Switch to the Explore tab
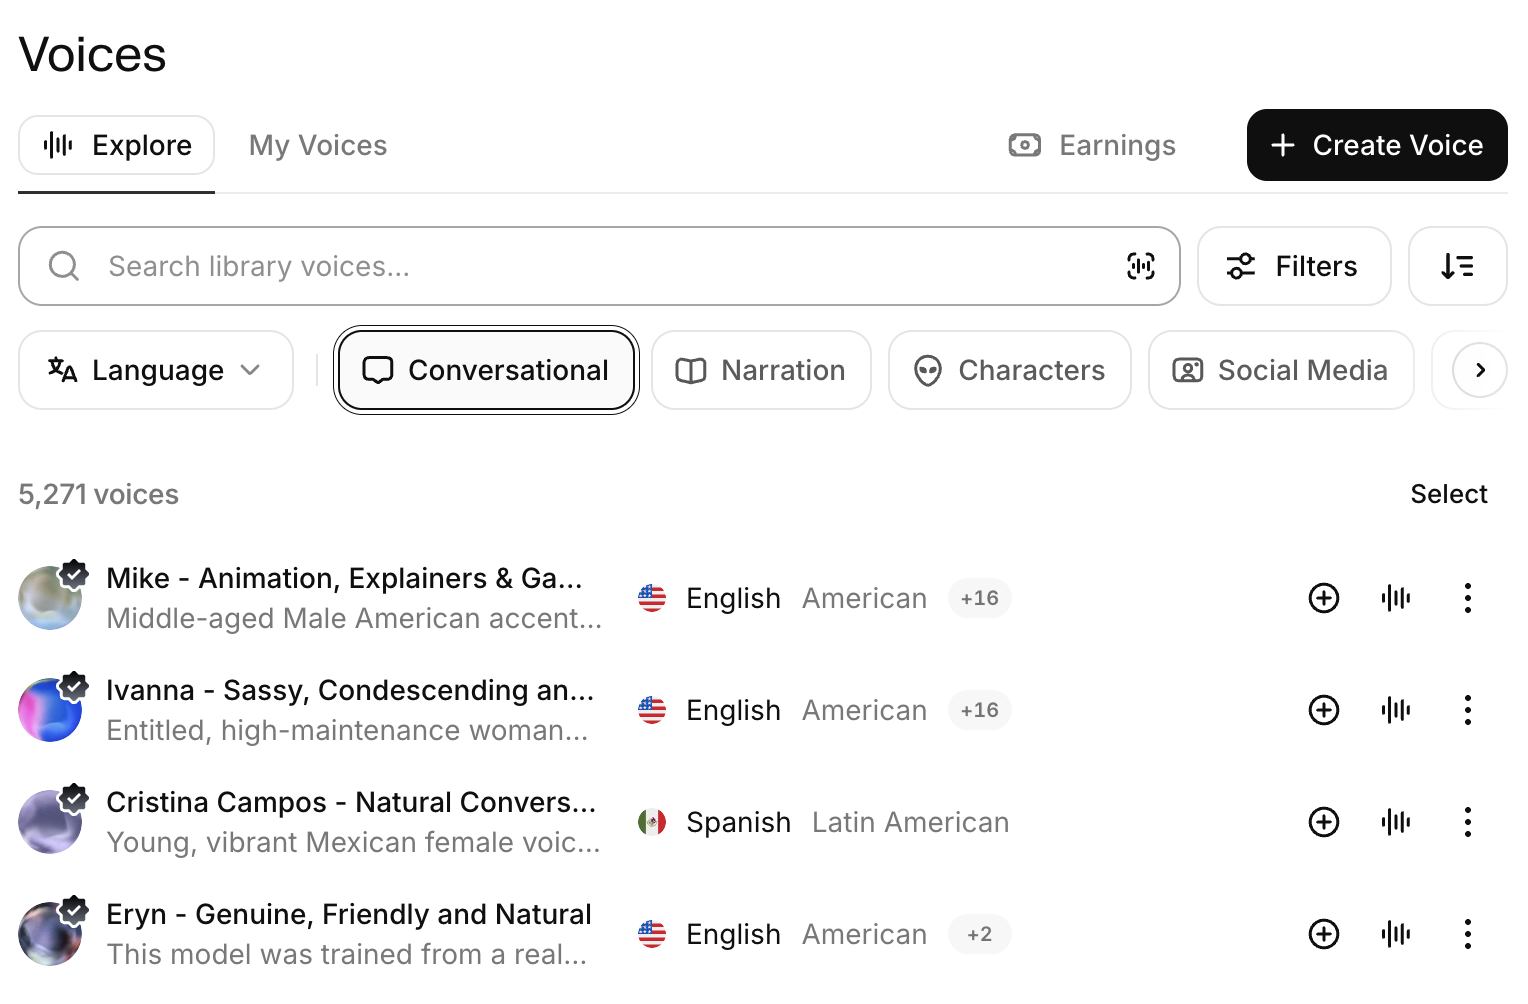Screen dimensions: 1528x1004 click(x=117, y=145)
